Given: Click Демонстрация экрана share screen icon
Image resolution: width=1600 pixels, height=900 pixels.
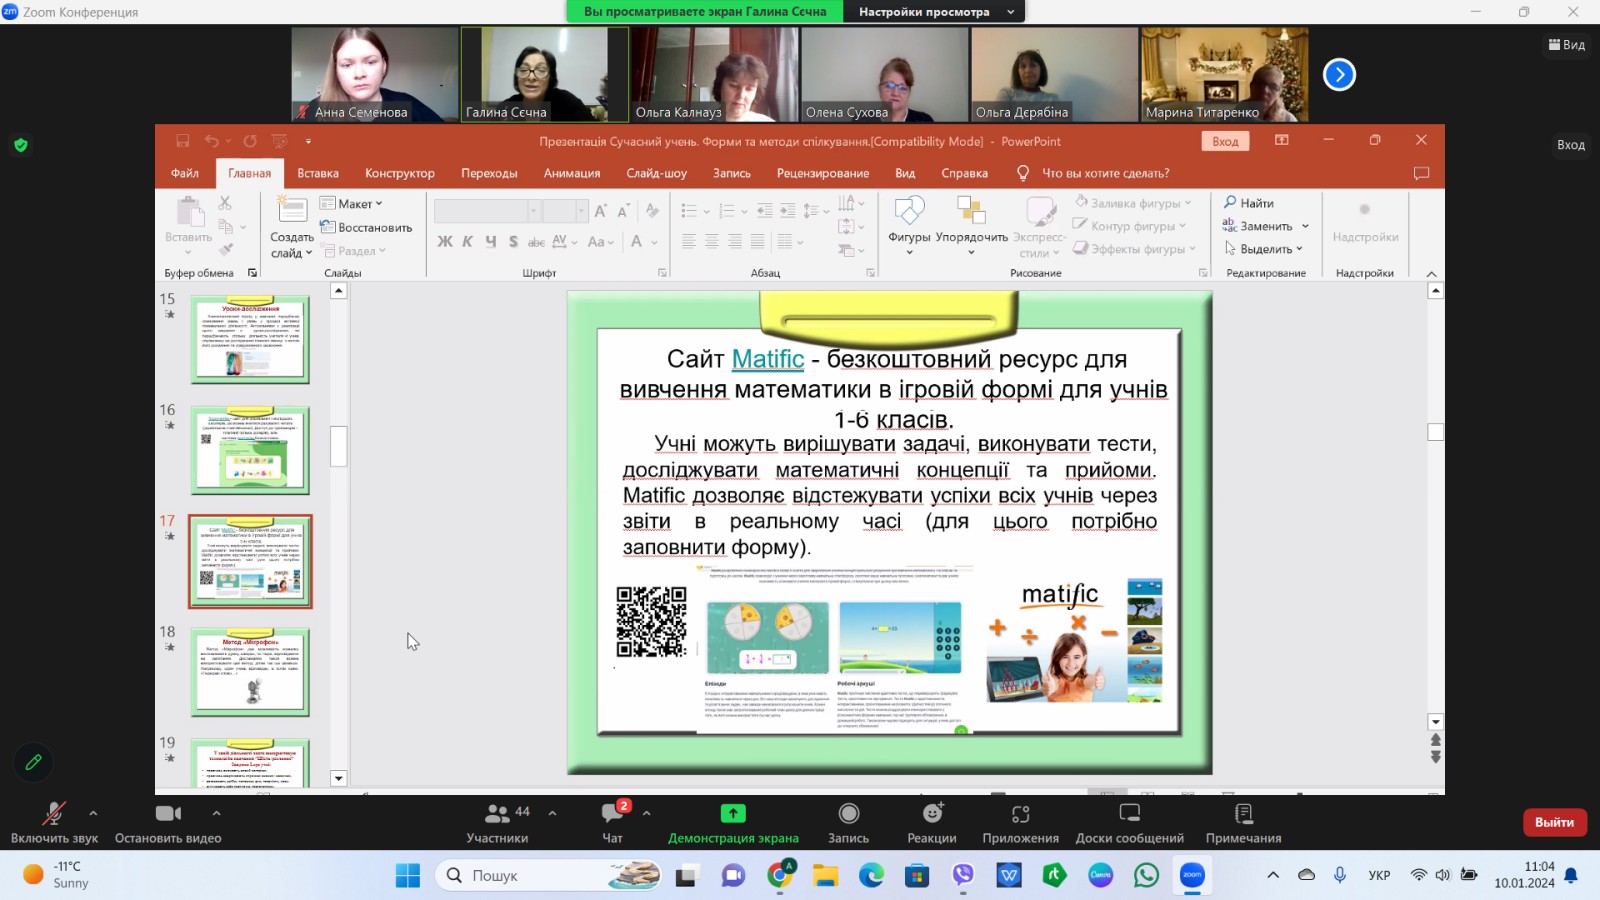Looking at the screenshot, I should [733, 813].
